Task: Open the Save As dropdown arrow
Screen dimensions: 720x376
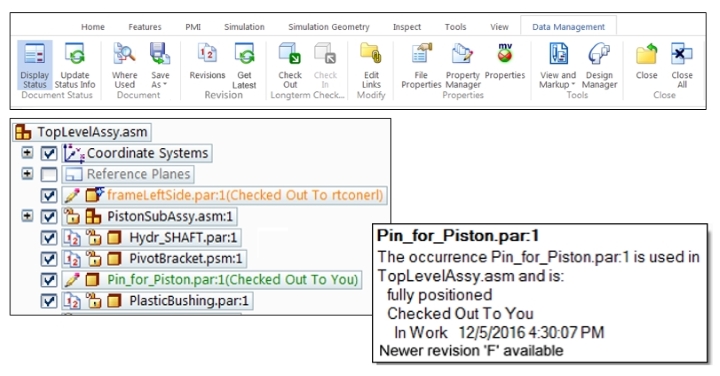Action: 165,85
